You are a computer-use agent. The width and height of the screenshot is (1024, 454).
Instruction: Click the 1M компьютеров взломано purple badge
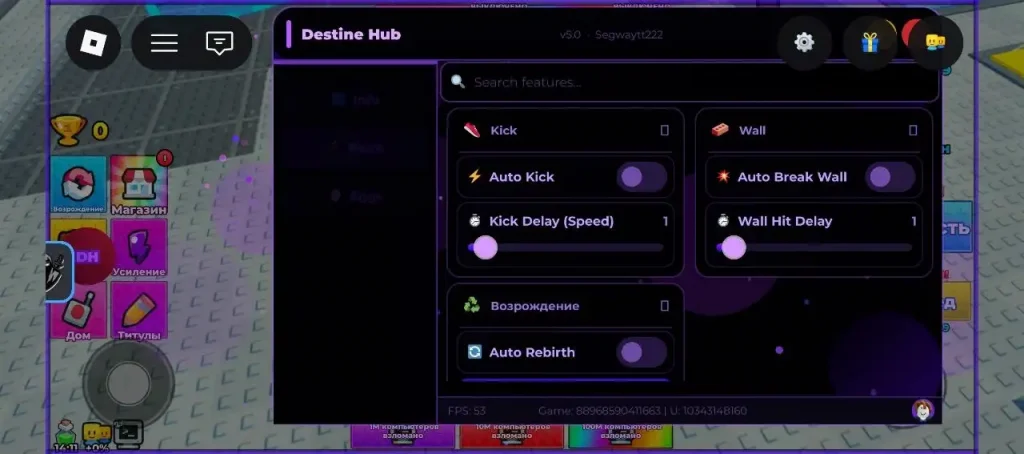click(402, 434)
